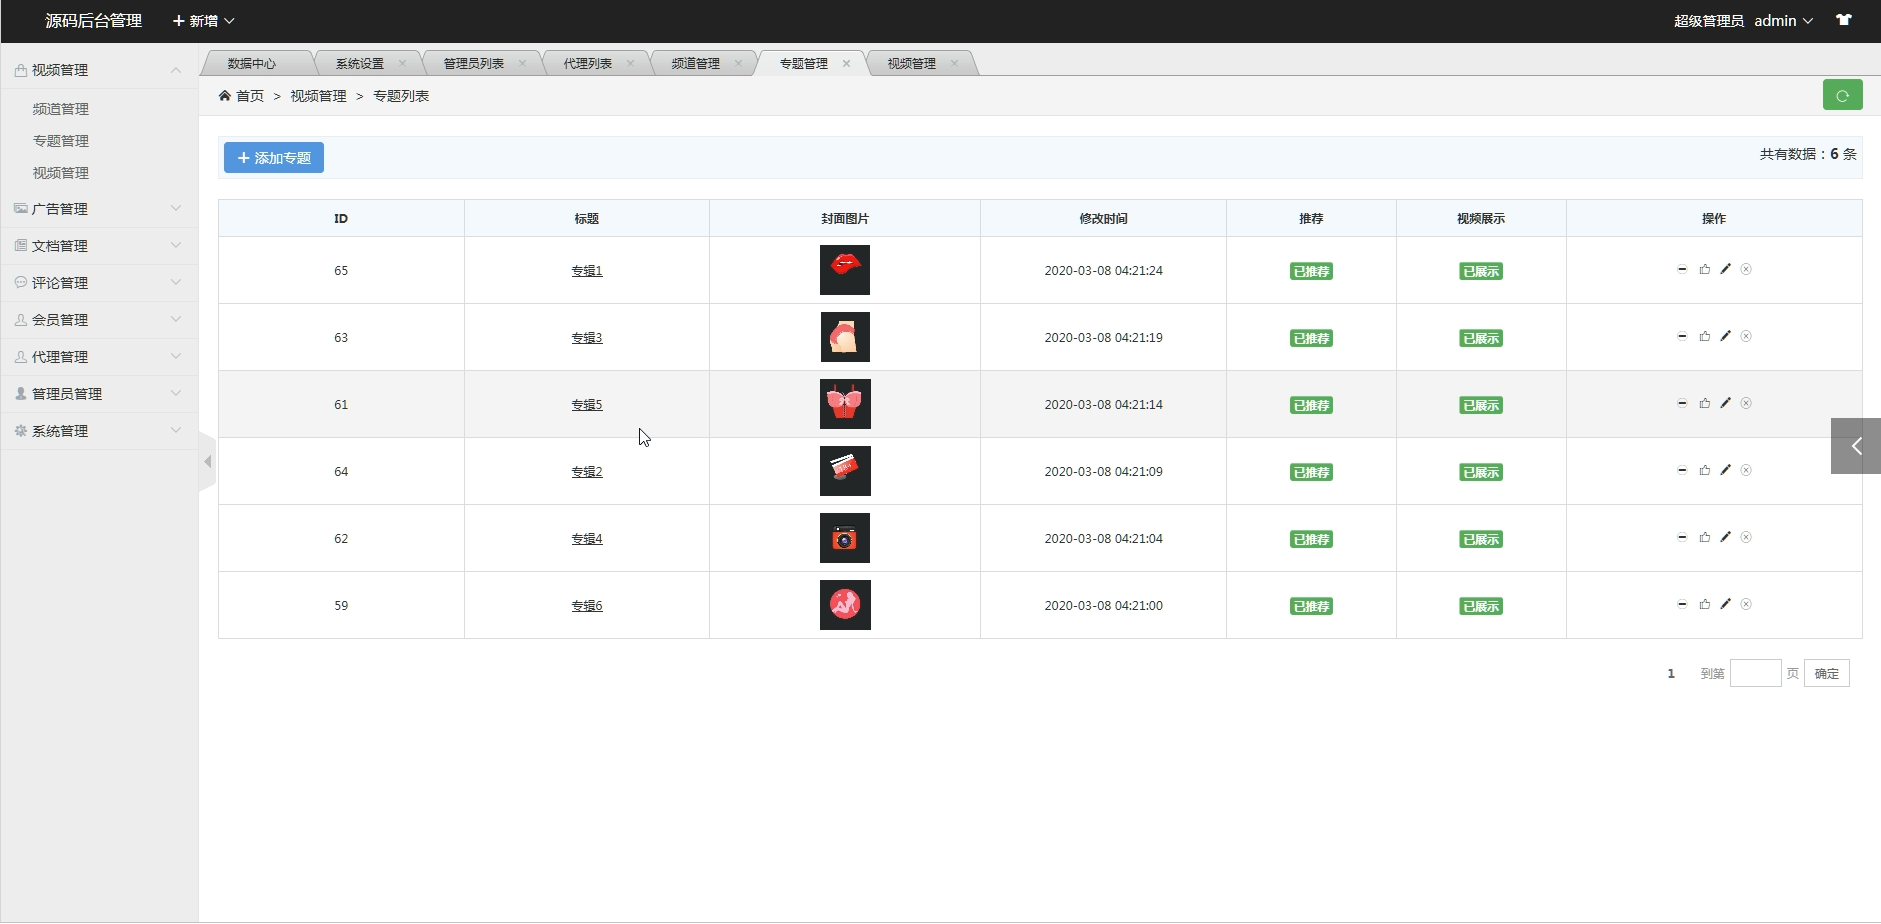Click the circled X delete icon for 专辑6
Screen dimensions: 1881x924
[x=1746, y=604]
